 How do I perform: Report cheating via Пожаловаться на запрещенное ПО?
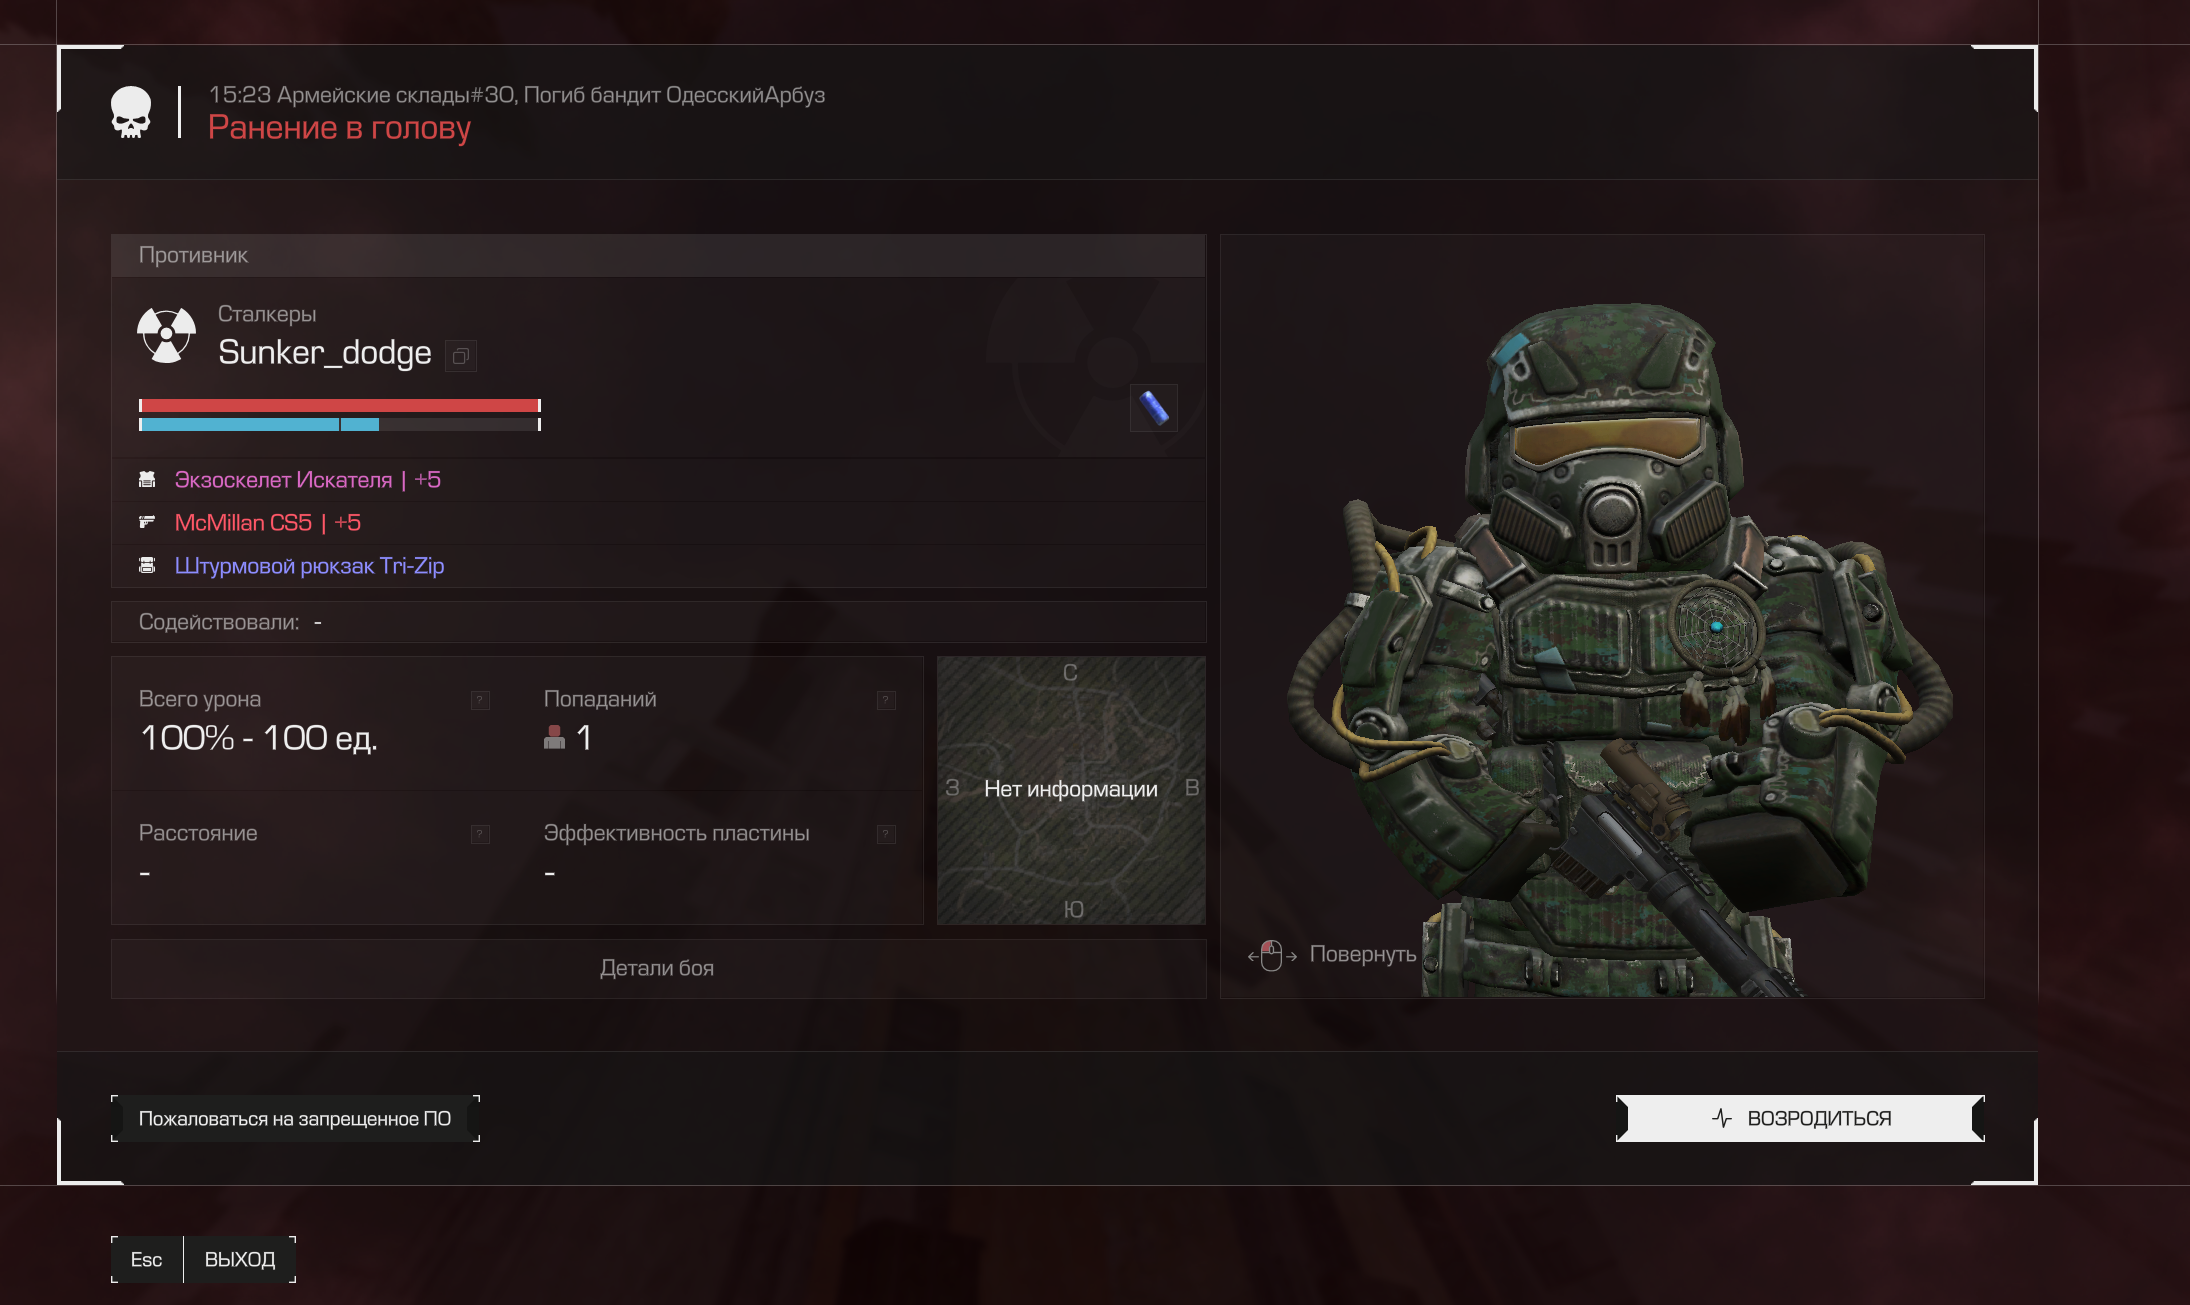pyautogui.click(x=295, y=1118)
